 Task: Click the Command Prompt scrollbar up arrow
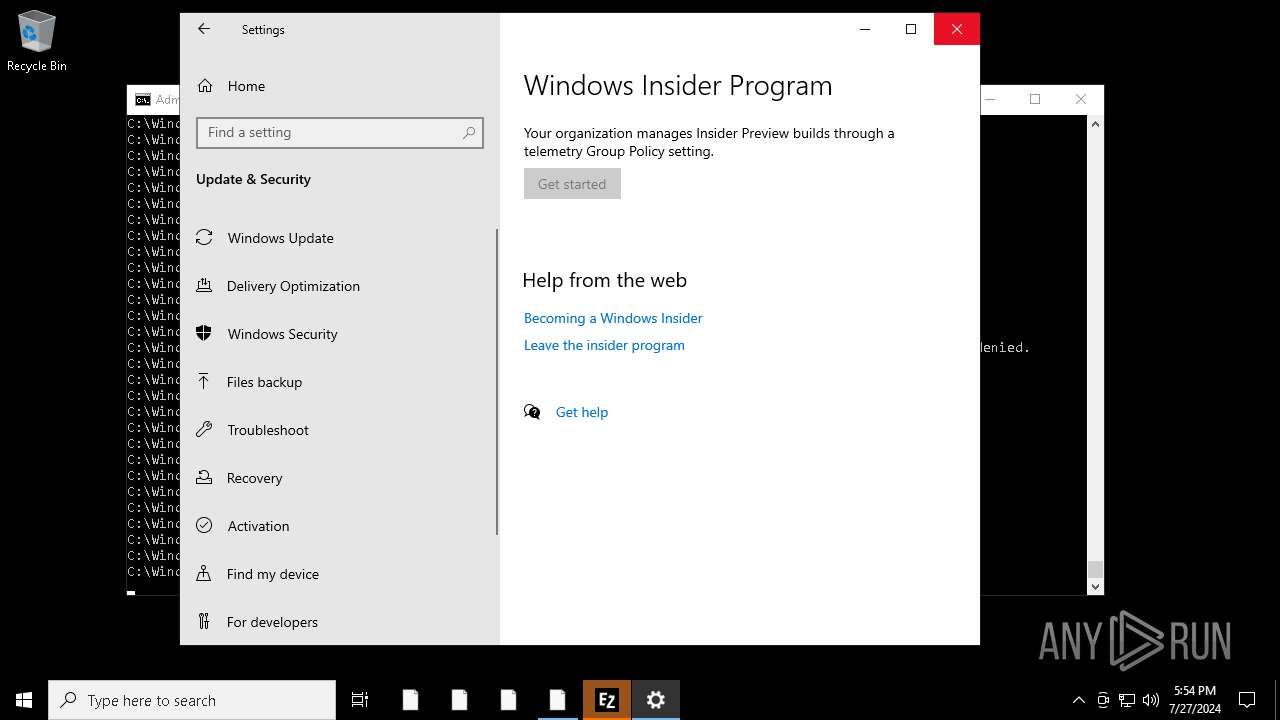(1095, 124)
